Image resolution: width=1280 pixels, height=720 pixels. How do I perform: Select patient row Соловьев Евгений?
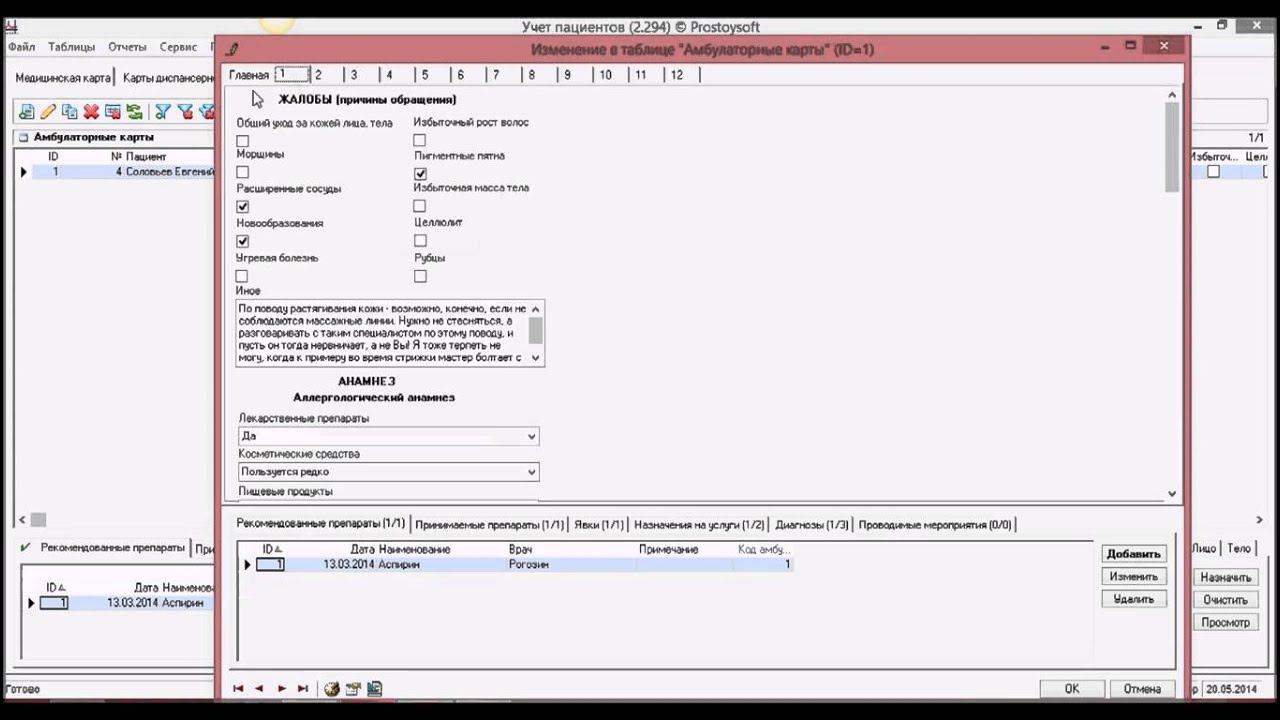pos(117,172)
